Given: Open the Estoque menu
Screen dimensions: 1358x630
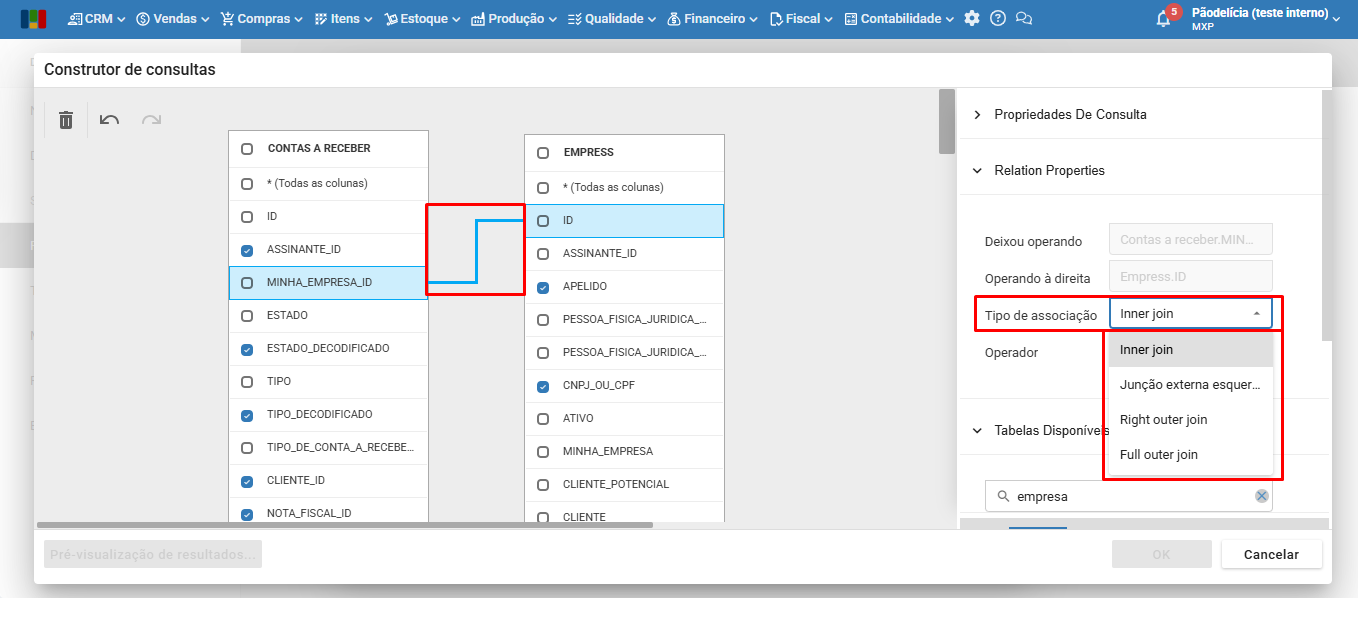Looking at the screenshot, I should pyautogui.click(x=422, y=18).
